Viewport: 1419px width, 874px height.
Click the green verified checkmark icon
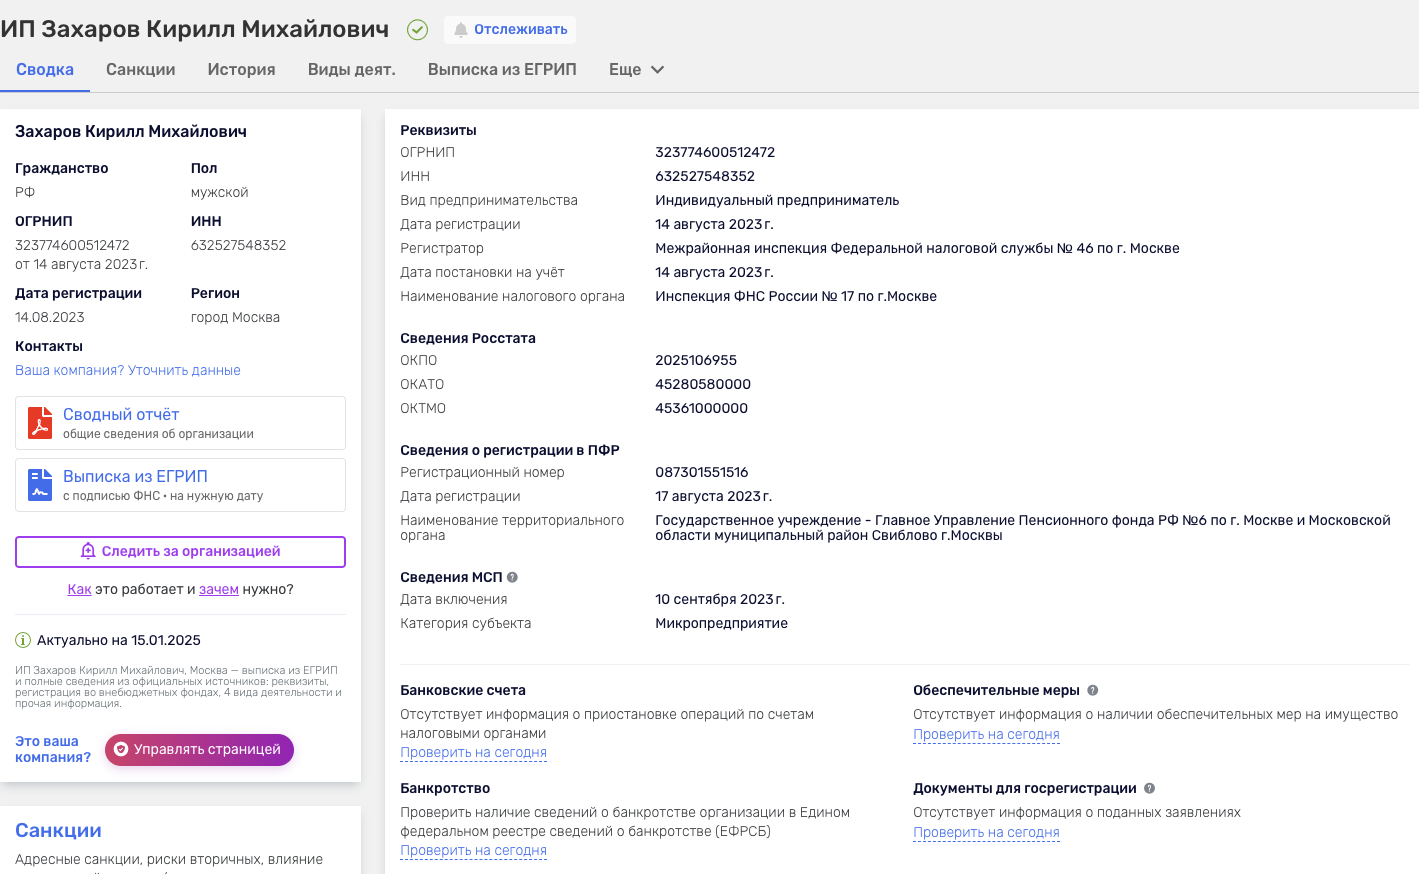pos(417,30)
